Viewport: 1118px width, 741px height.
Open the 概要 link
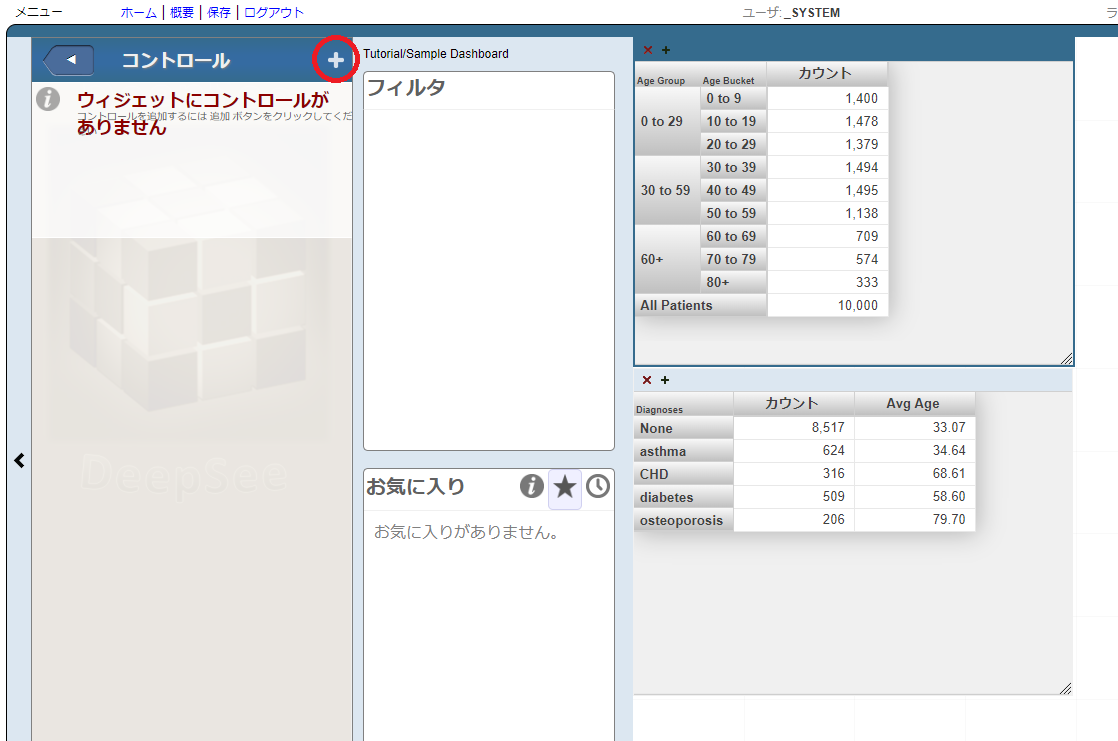[x=182, y=13]
